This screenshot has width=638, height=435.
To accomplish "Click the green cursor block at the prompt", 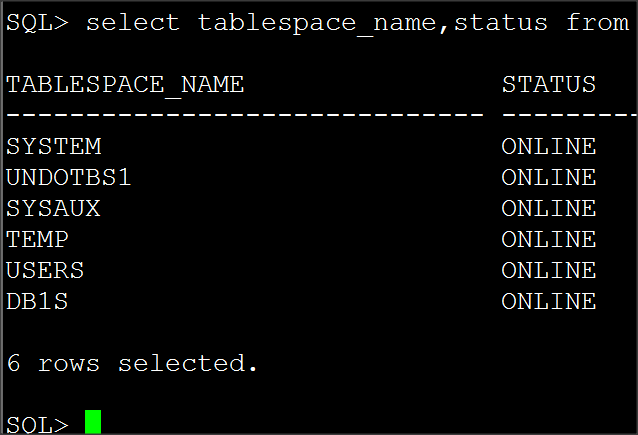I will [x=93, y=422].
